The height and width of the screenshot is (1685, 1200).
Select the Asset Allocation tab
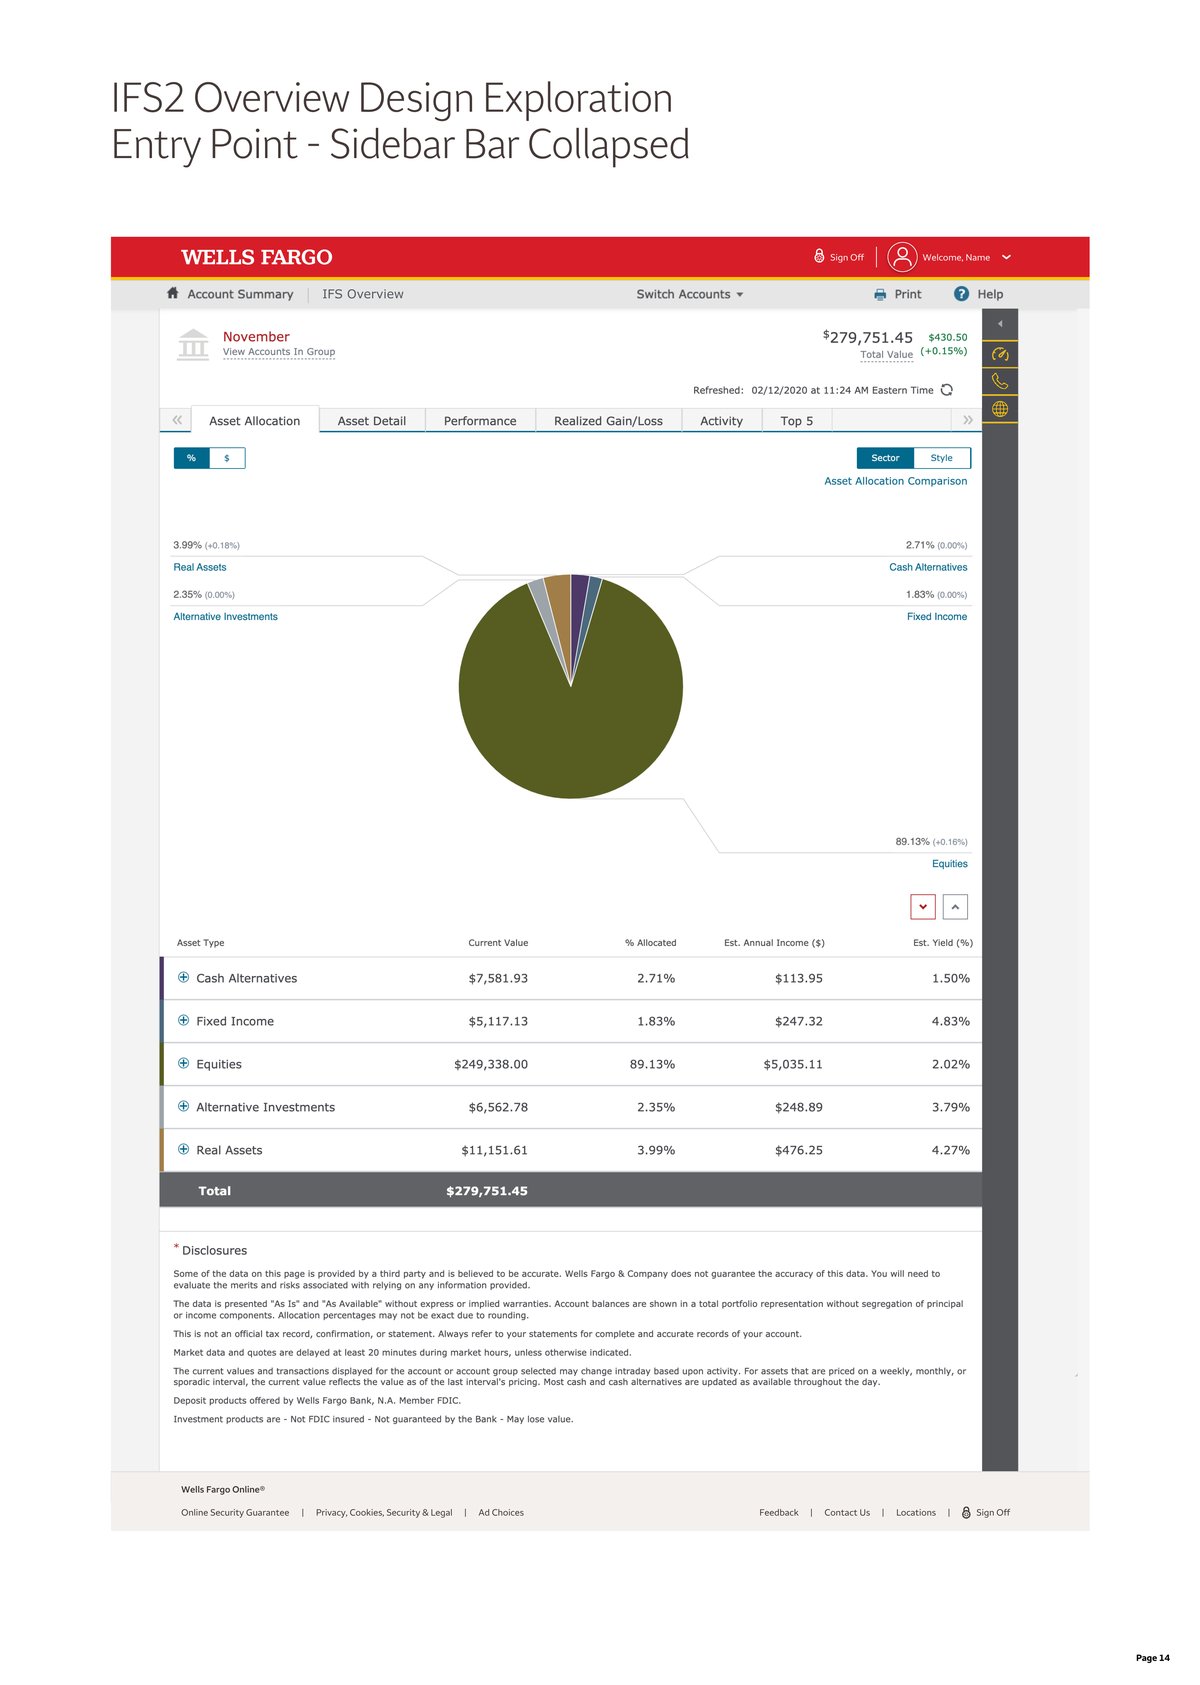[255, 420]
